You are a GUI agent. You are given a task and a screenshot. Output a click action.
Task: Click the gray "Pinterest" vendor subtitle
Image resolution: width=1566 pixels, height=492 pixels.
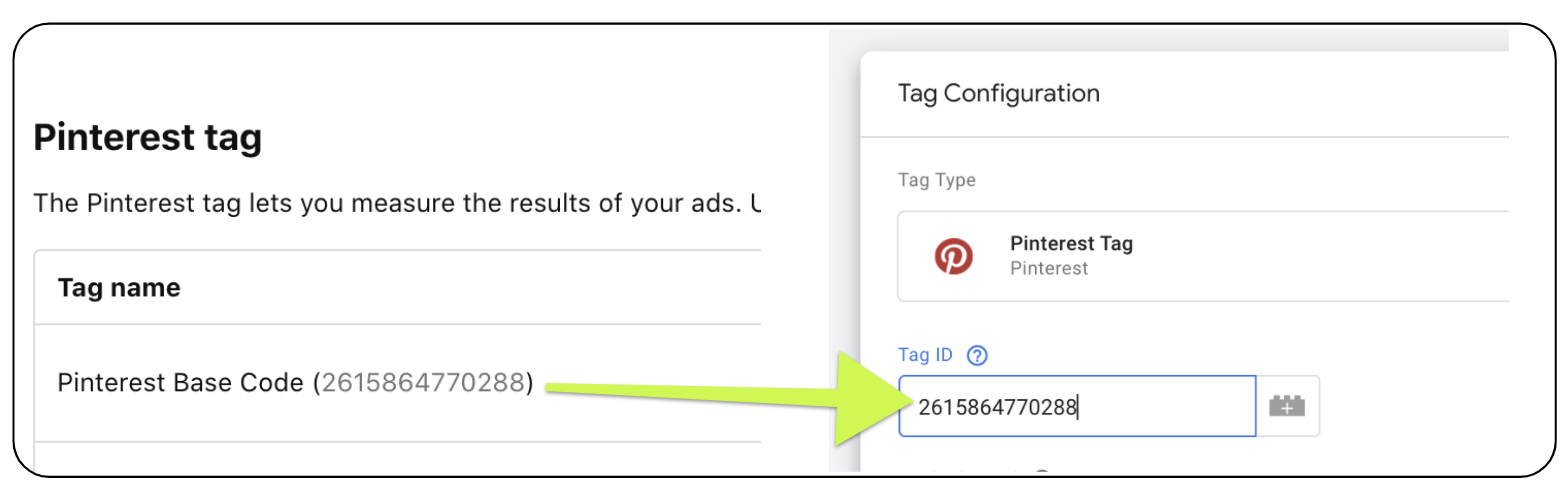(x=1049, y=268)
